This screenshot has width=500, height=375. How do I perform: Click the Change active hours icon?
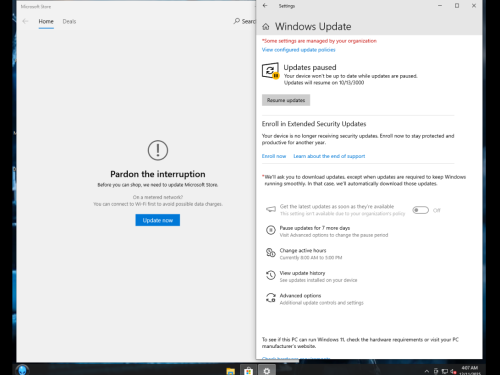point(271,253)
